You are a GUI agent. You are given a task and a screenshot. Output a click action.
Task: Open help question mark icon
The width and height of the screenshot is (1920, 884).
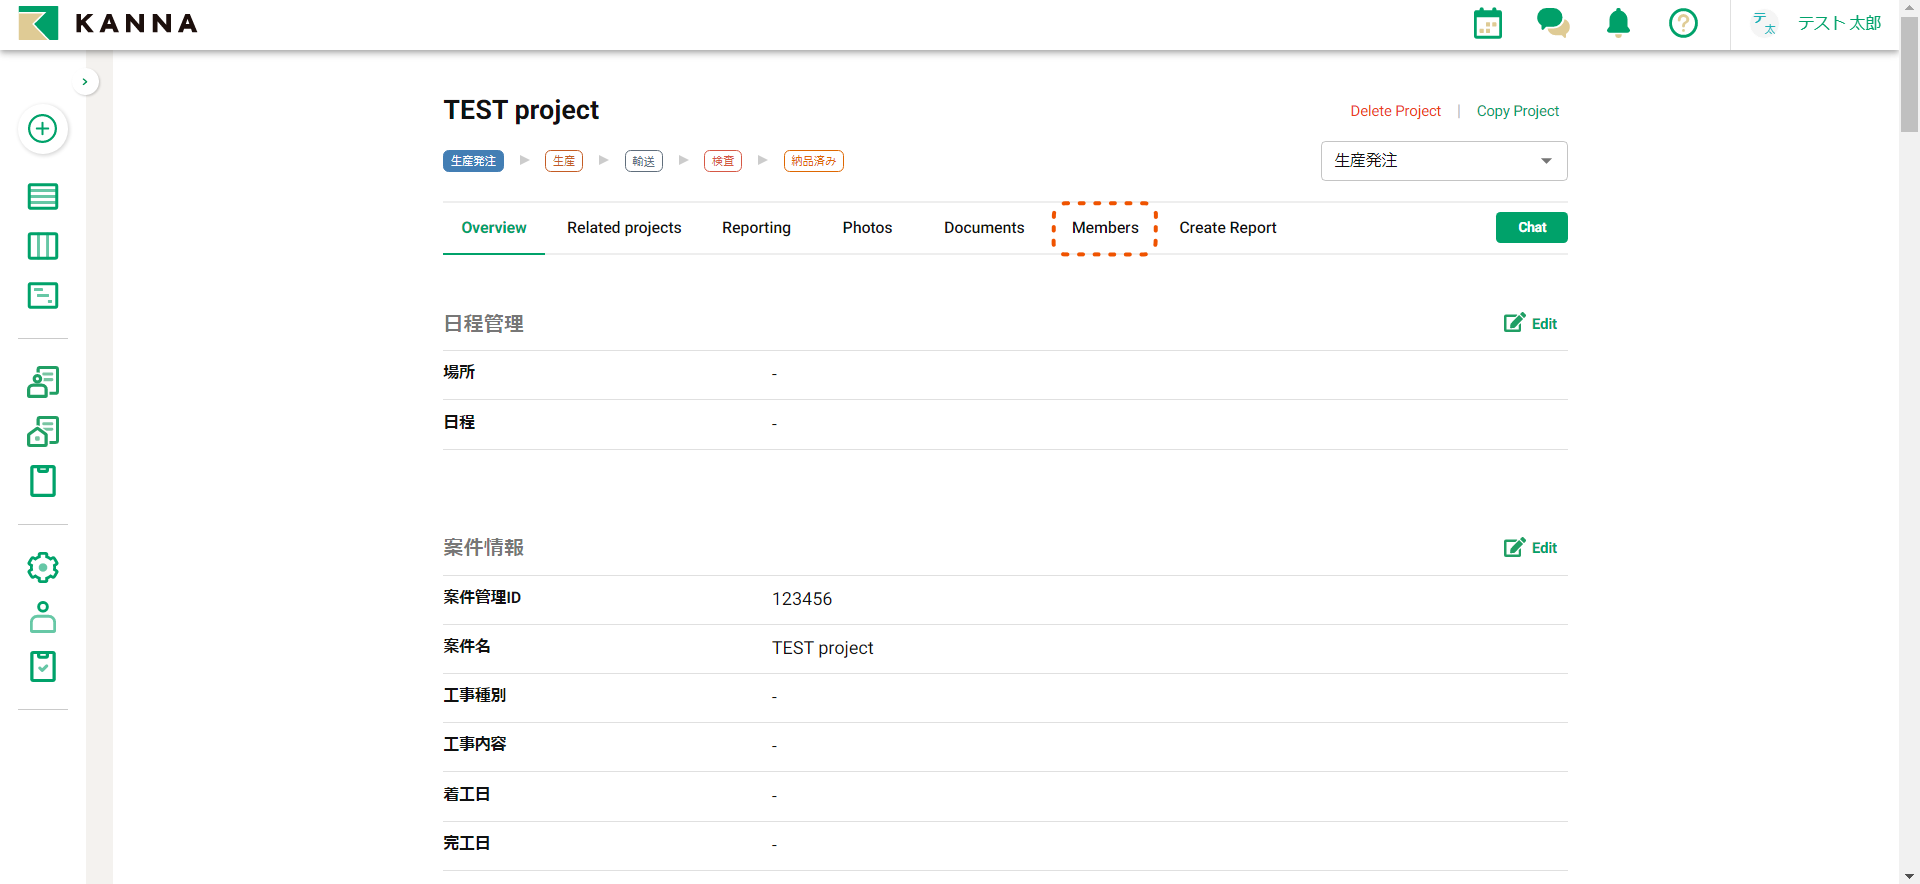click(x=1682, y=23)
